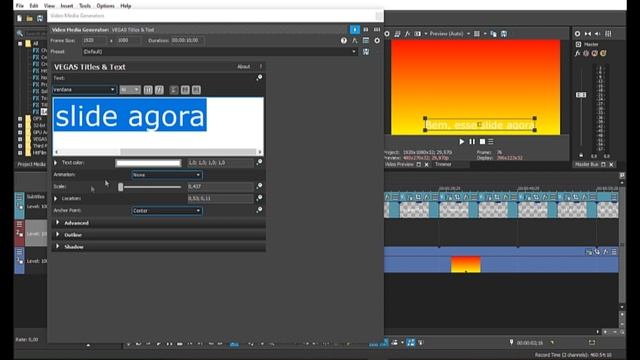Click the question mark next to About

click(261, 67)
